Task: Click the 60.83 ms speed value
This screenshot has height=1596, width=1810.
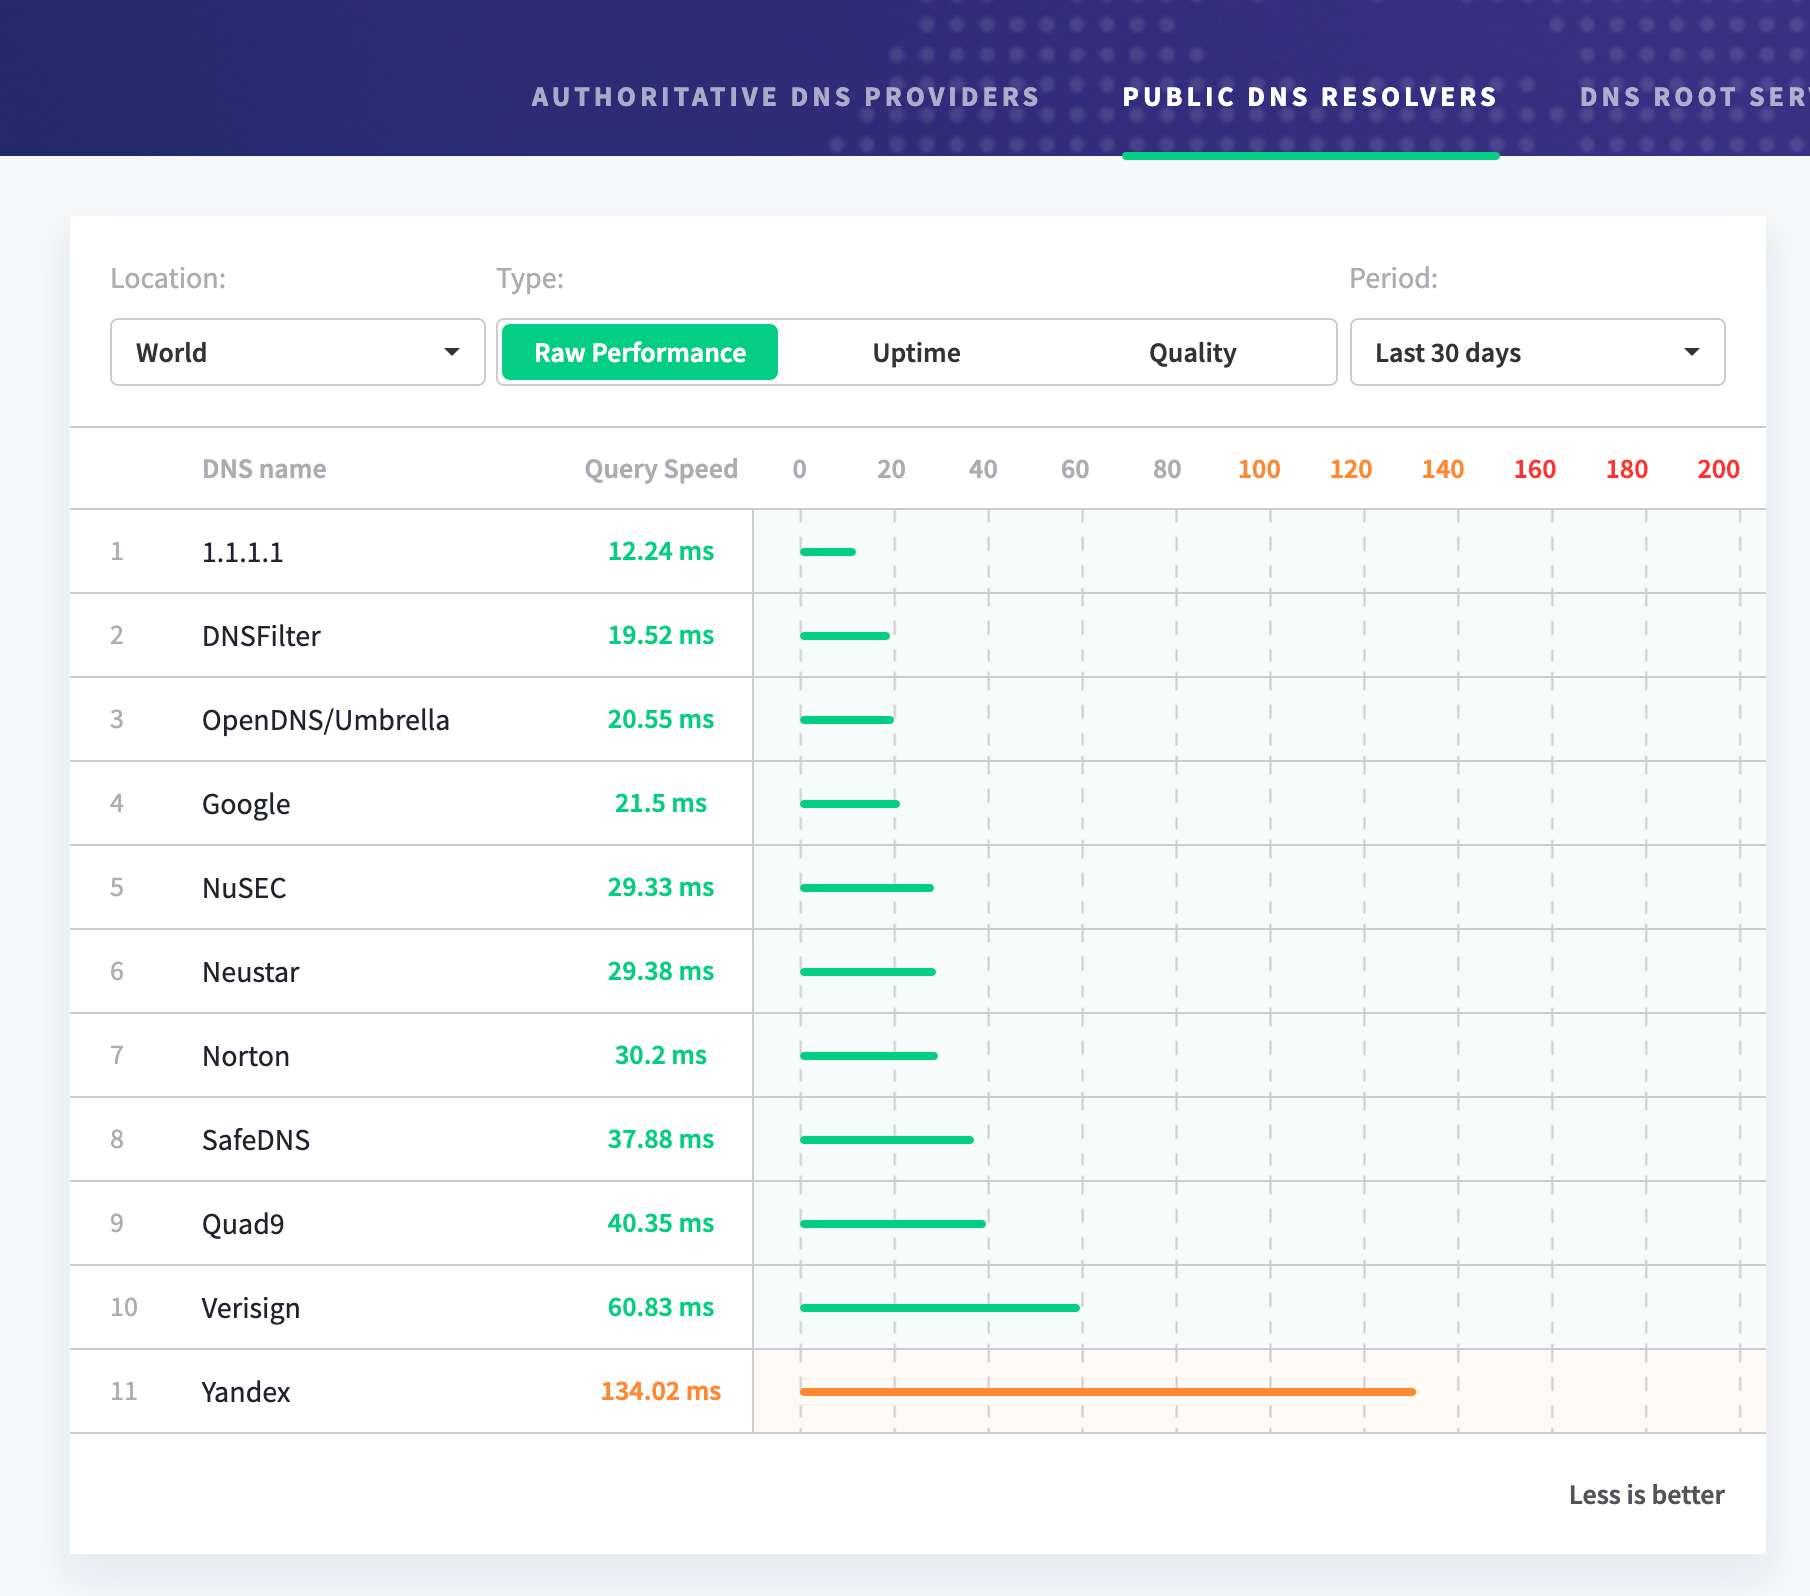Action: click(x=661, y=1307)
